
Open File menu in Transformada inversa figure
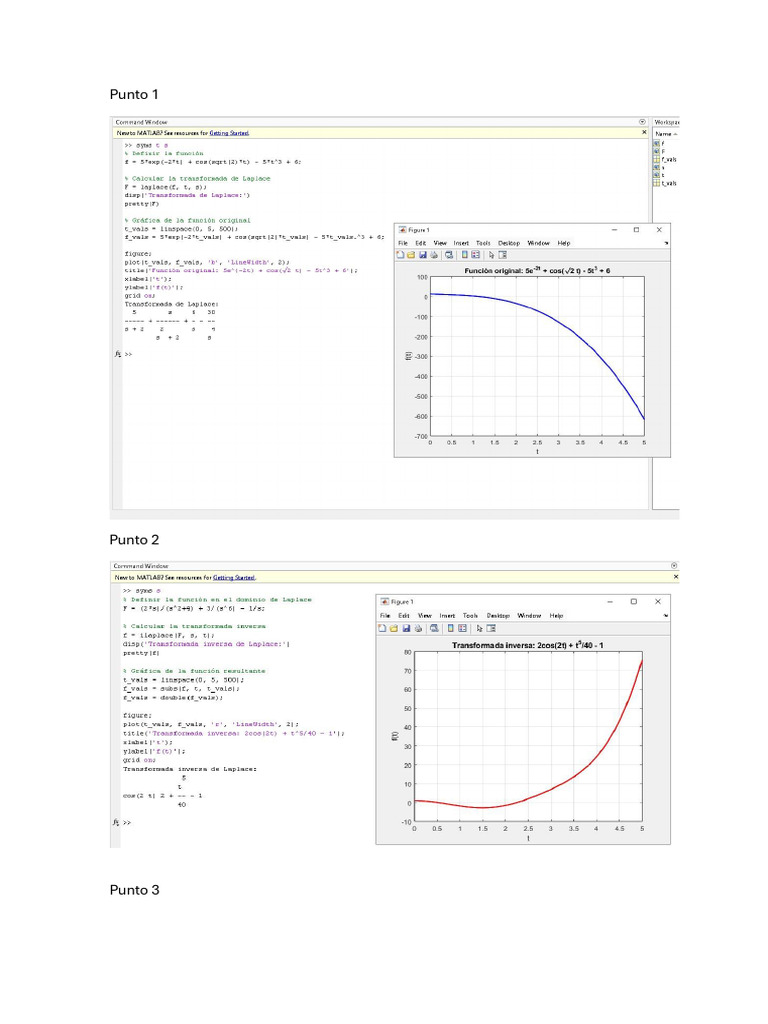click(x=385, y=615)
